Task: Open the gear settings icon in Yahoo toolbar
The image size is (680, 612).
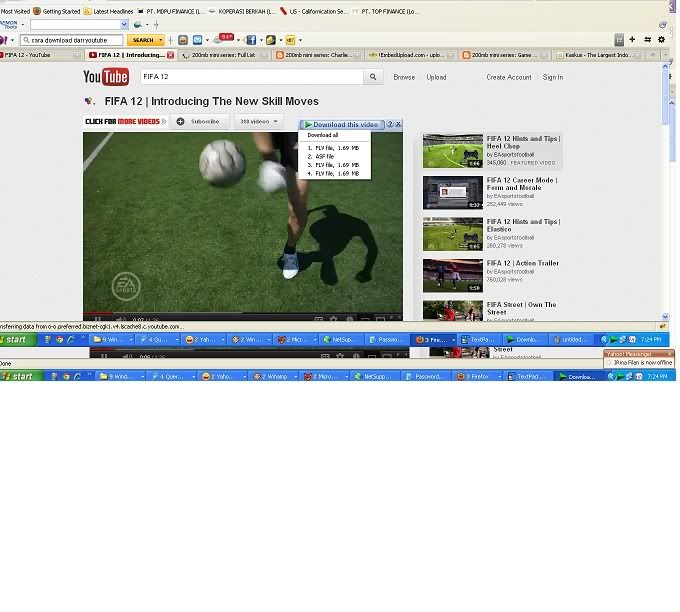Action: (x=661, y=39)
